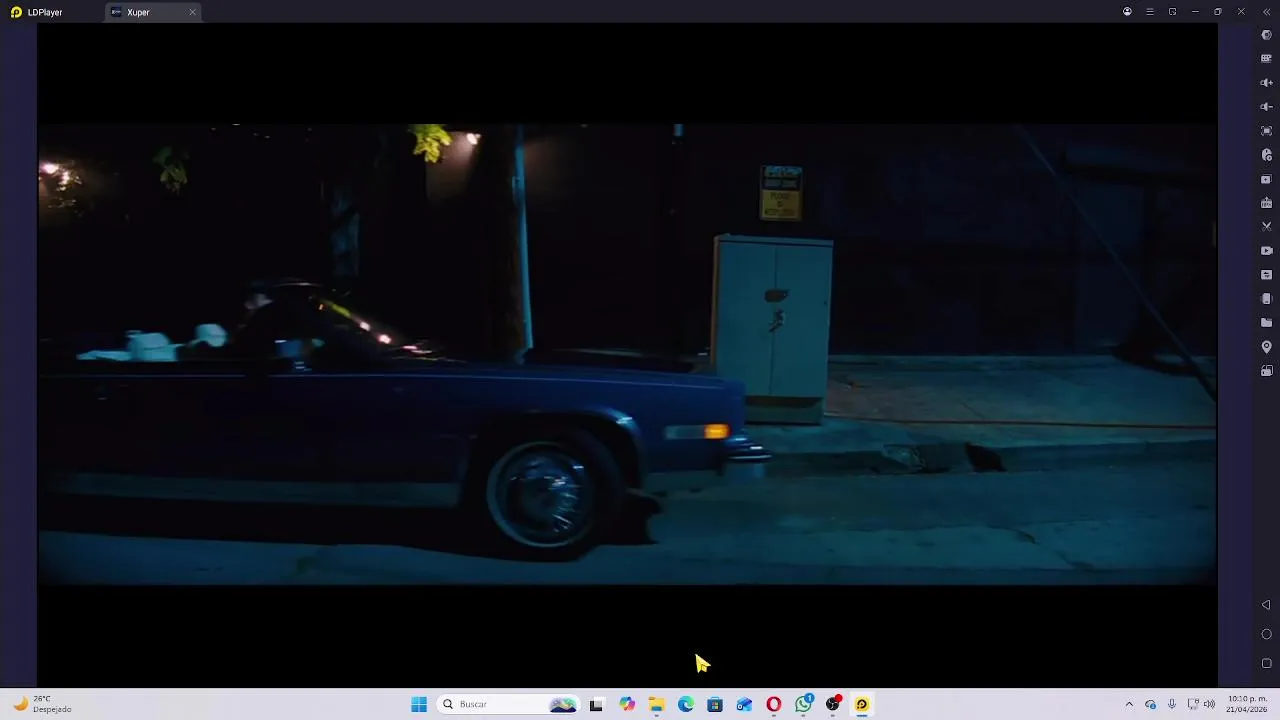Show hidden system tray icons
The height and width of the screenshot is (720, 1280).
pyautogui.click(x=1129, y=704)
